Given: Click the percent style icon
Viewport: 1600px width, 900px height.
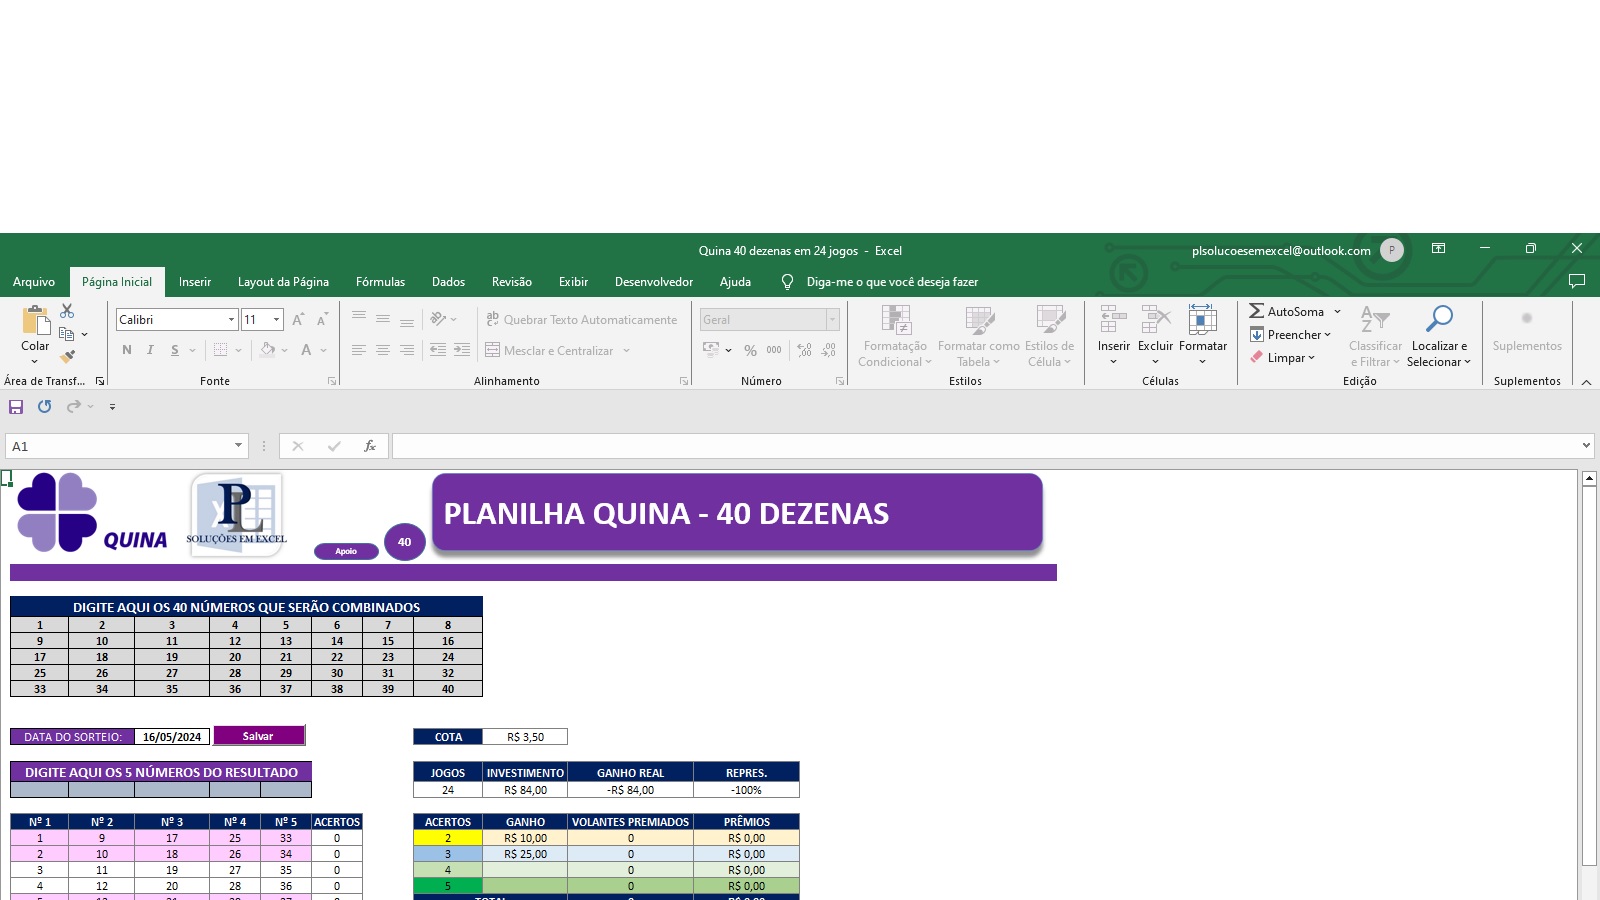Looking at the screenshot, I should pyautogui.click(x=750, y=350).
